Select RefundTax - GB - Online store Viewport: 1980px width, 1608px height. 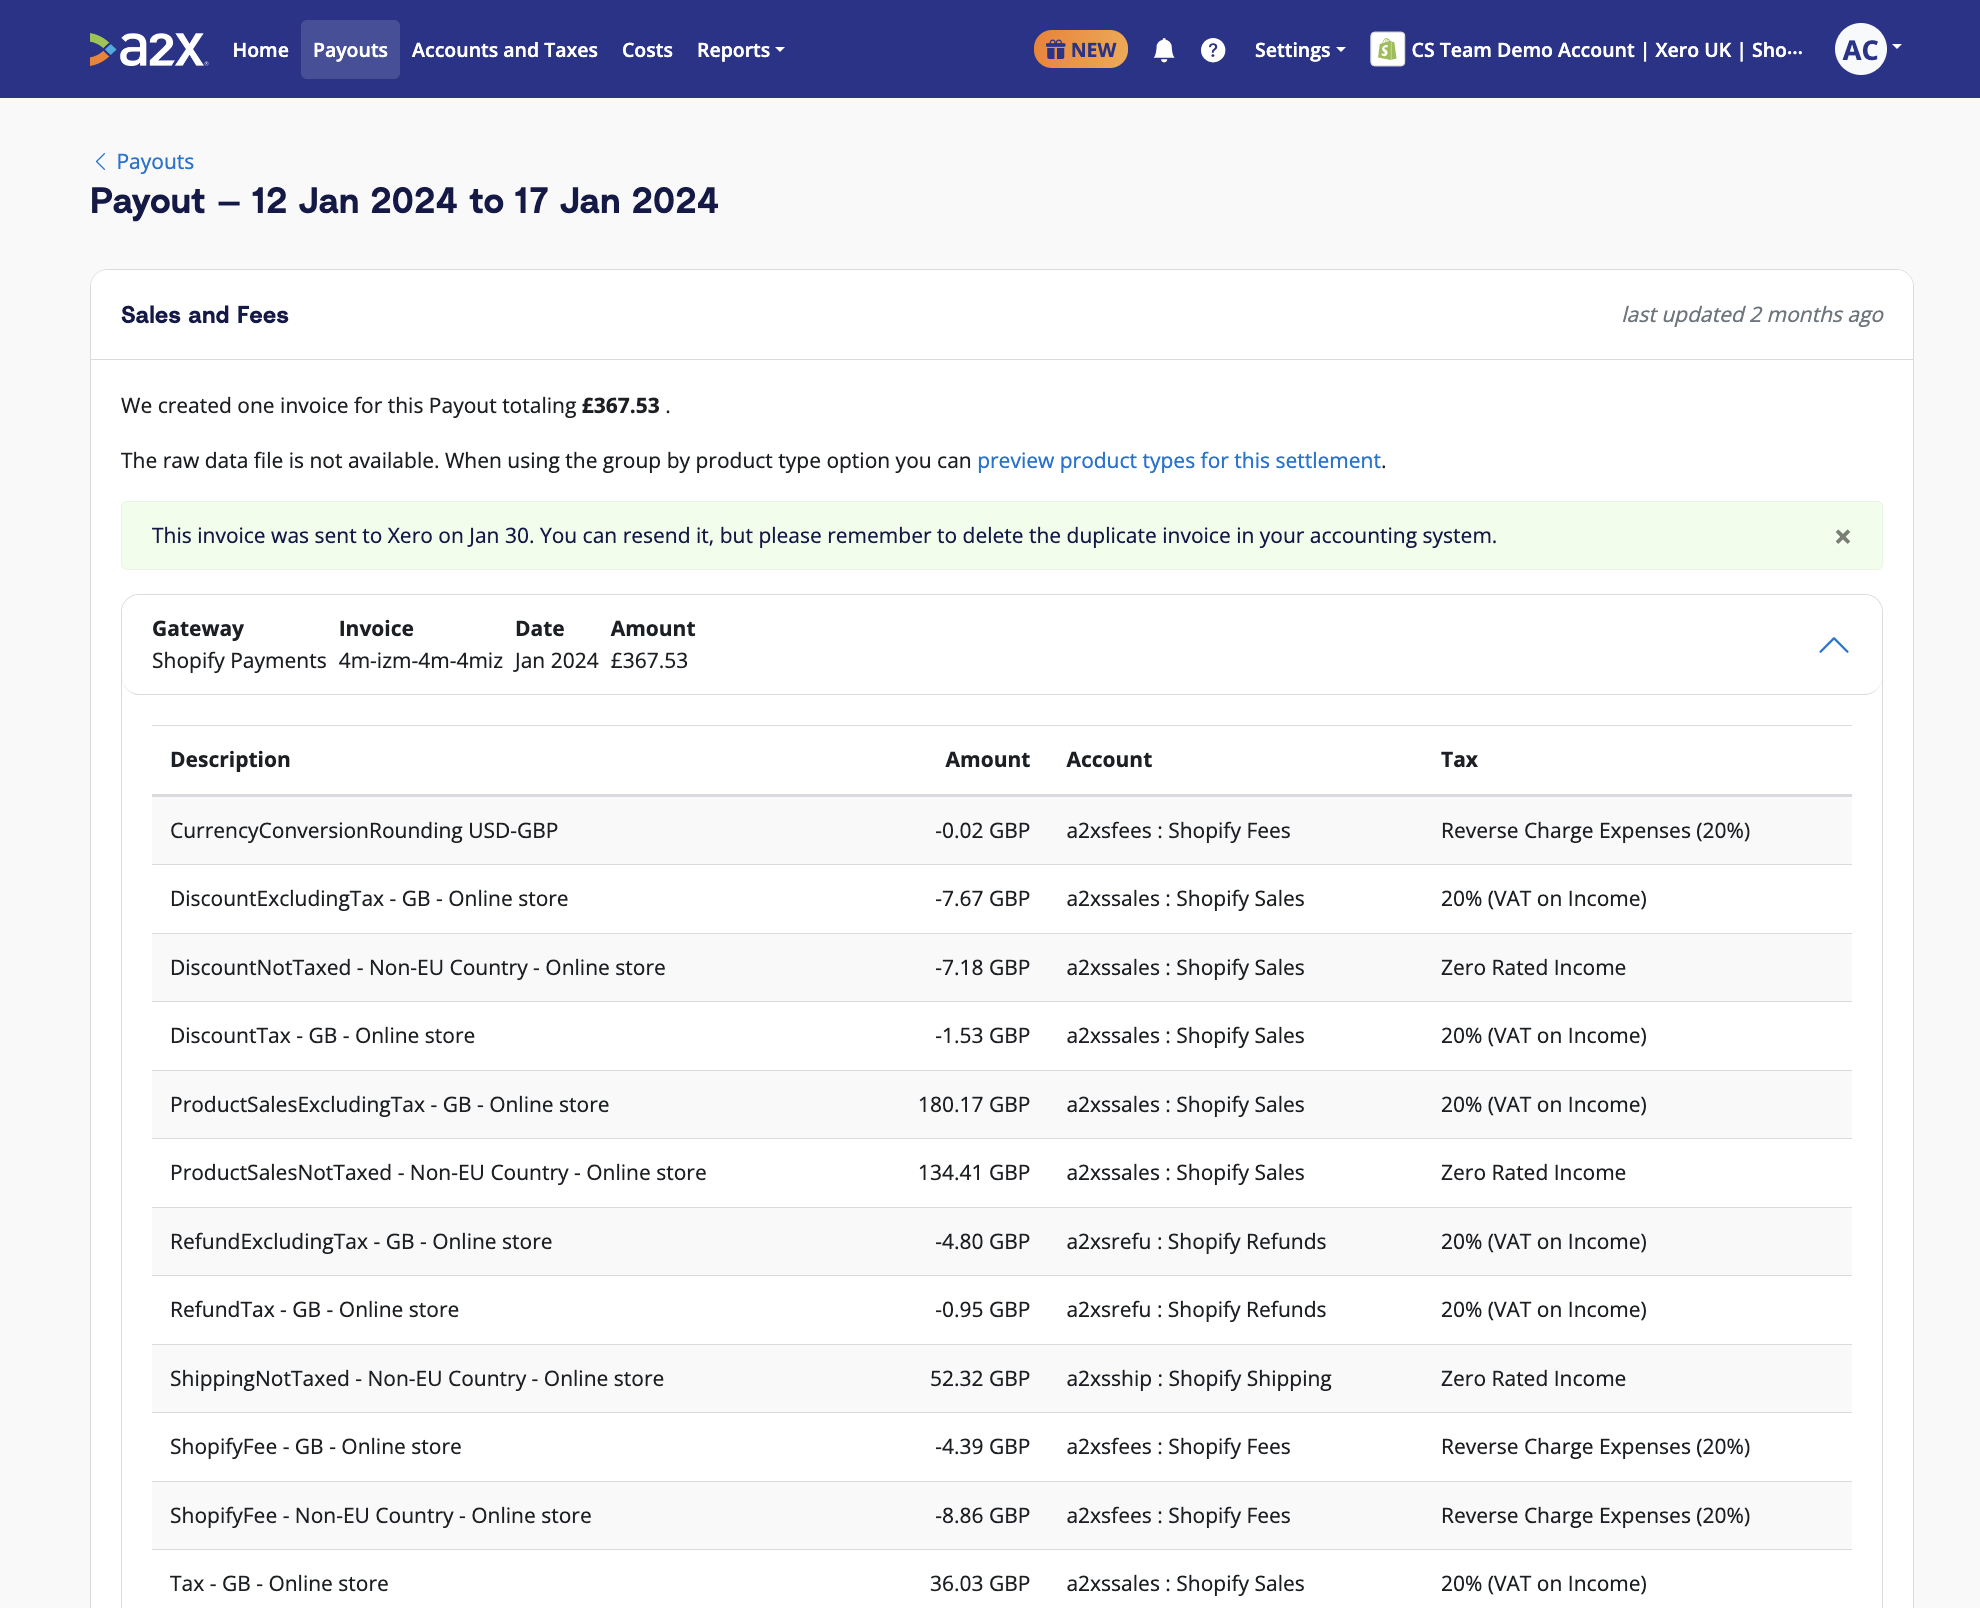pos(1001,1310)
